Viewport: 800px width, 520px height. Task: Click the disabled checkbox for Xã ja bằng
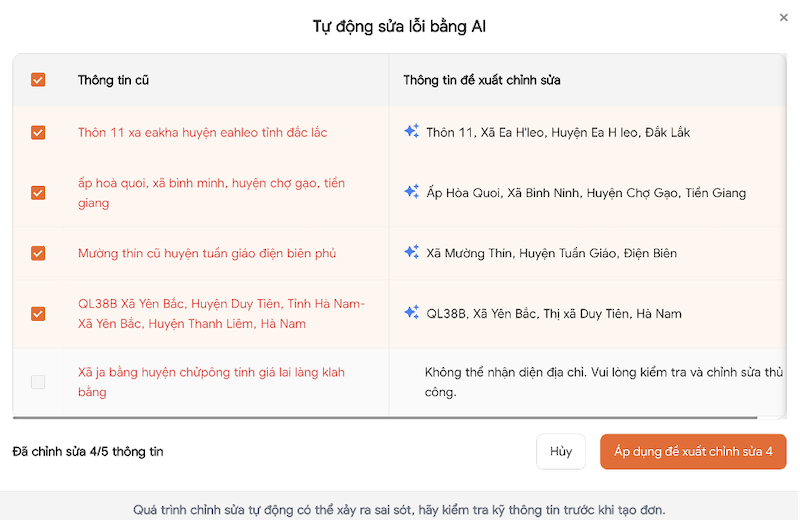point(38,382)
